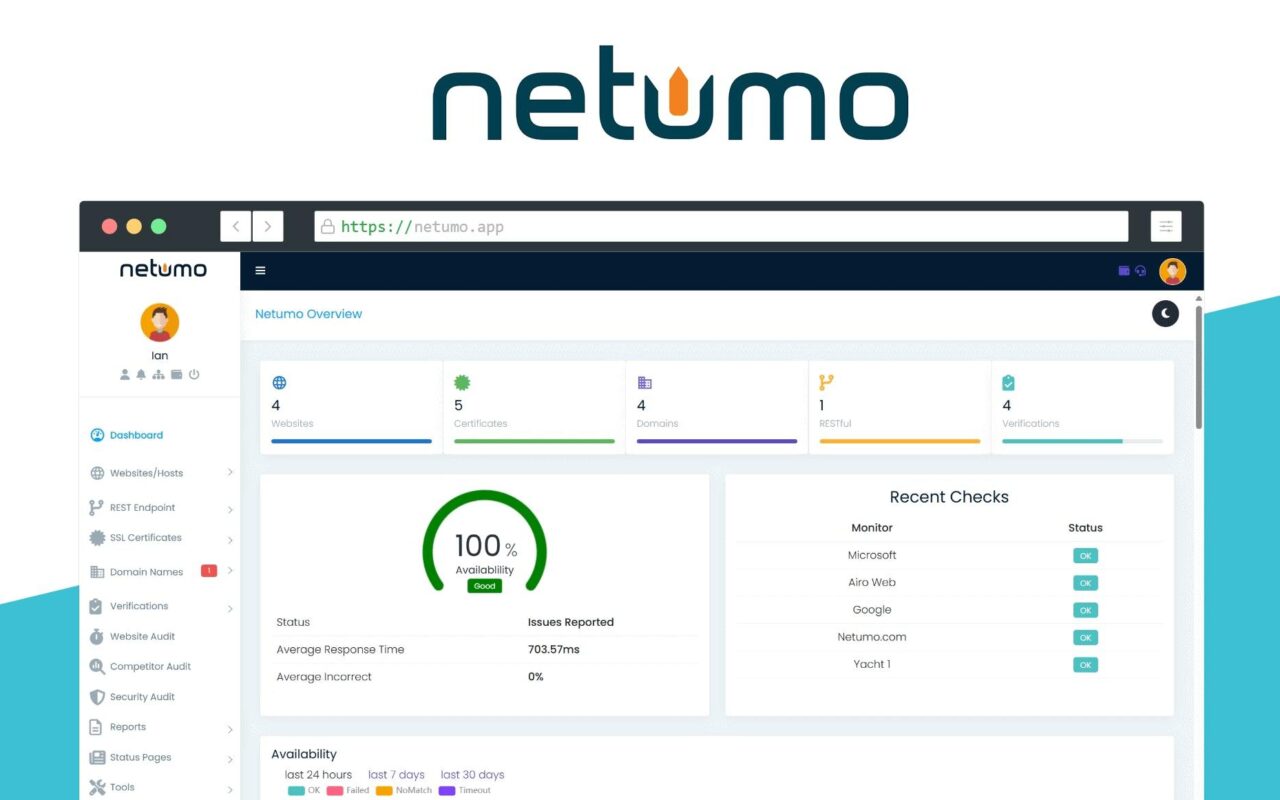This screenshot has height=800, width=1280.
Task: Switch to last 7 days availability
Action: point(396,775)
